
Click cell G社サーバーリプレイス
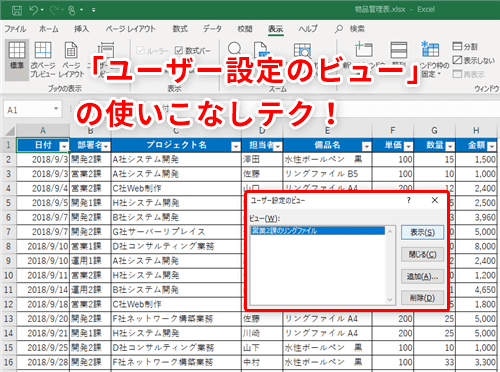coord(176,232)
